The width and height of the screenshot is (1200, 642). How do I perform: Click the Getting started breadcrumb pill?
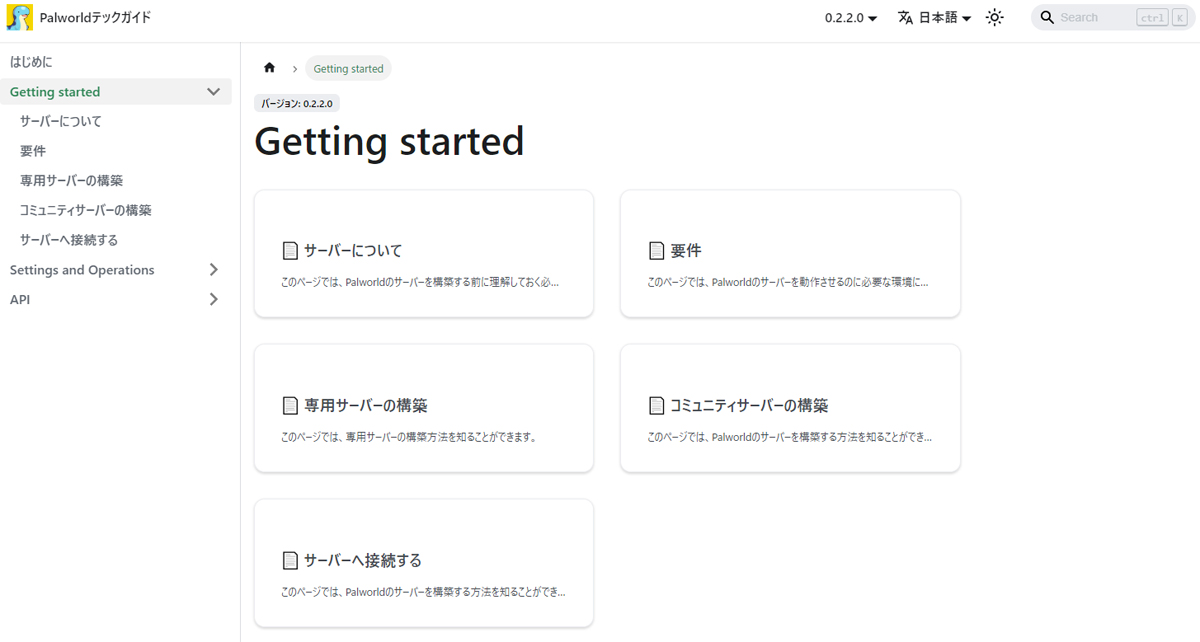[348, 69]
